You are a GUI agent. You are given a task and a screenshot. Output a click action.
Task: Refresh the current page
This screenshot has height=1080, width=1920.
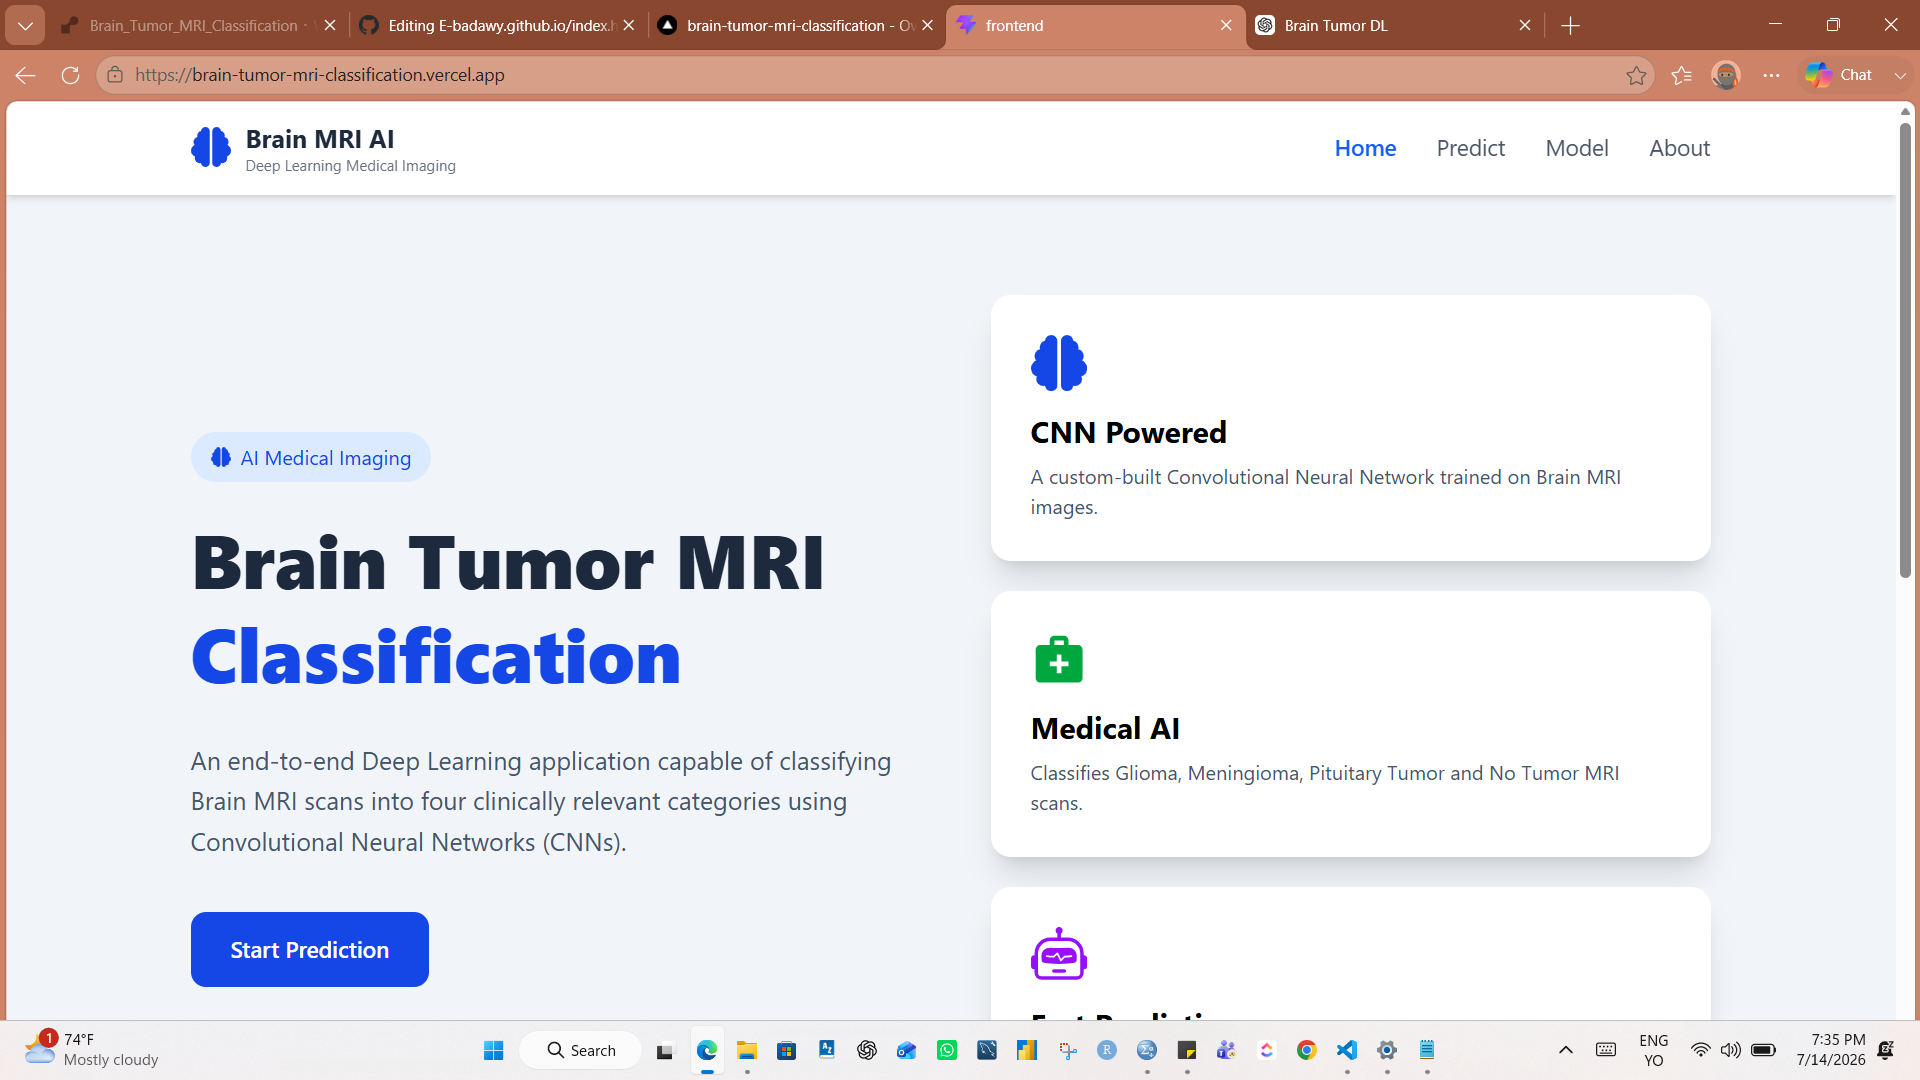70,75
